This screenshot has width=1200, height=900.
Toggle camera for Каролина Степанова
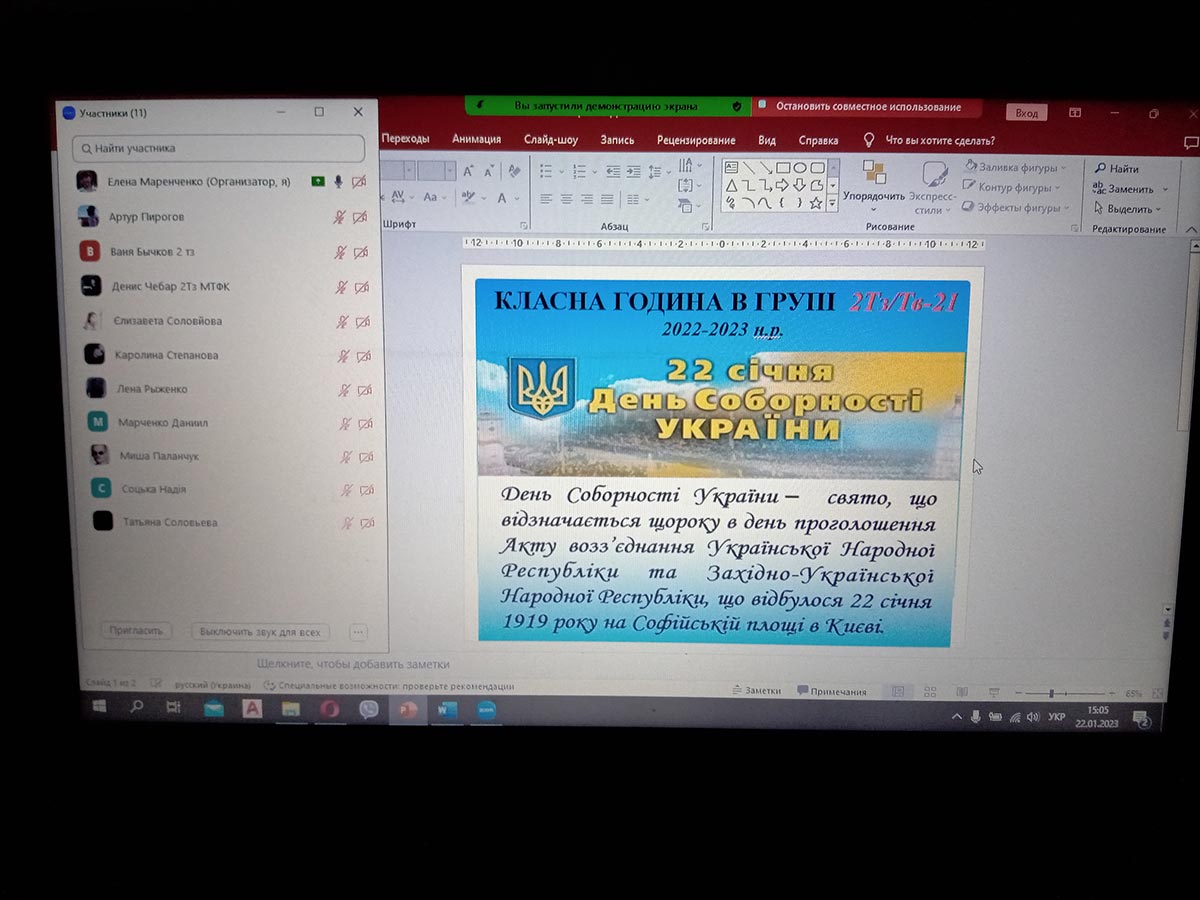[363, 356]
